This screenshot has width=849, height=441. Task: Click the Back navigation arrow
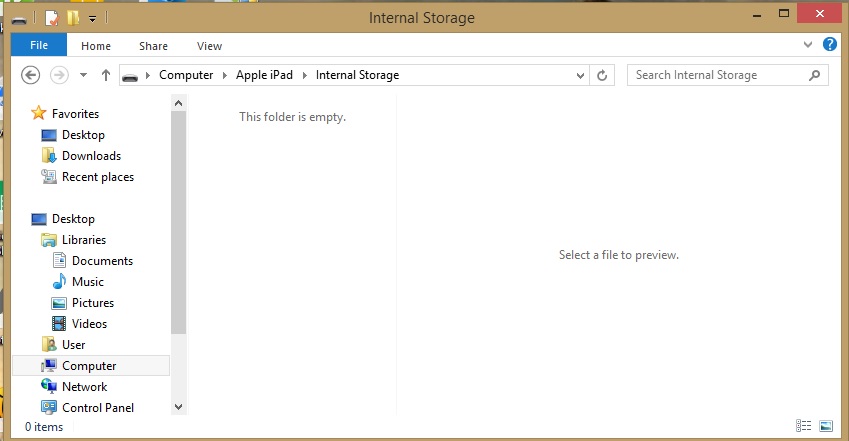point(30,75)
